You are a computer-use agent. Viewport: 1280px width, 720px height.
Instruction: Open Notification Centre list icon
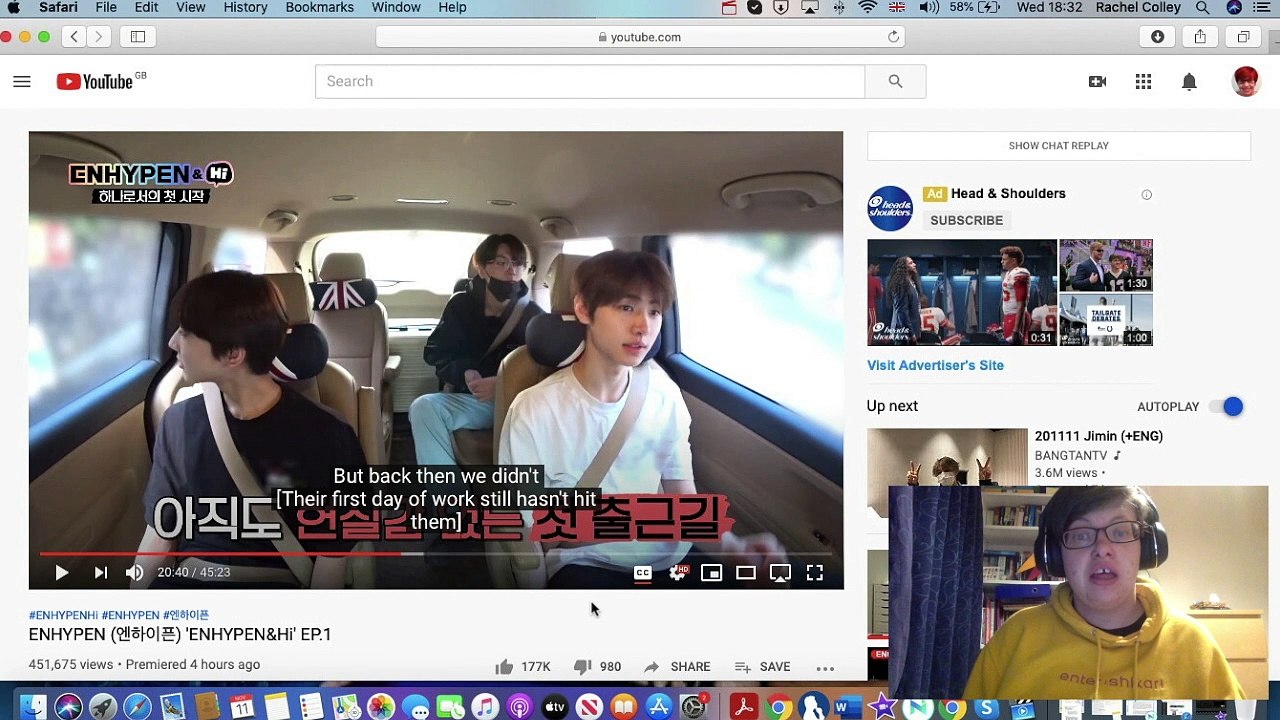[x=1264, y=7]
